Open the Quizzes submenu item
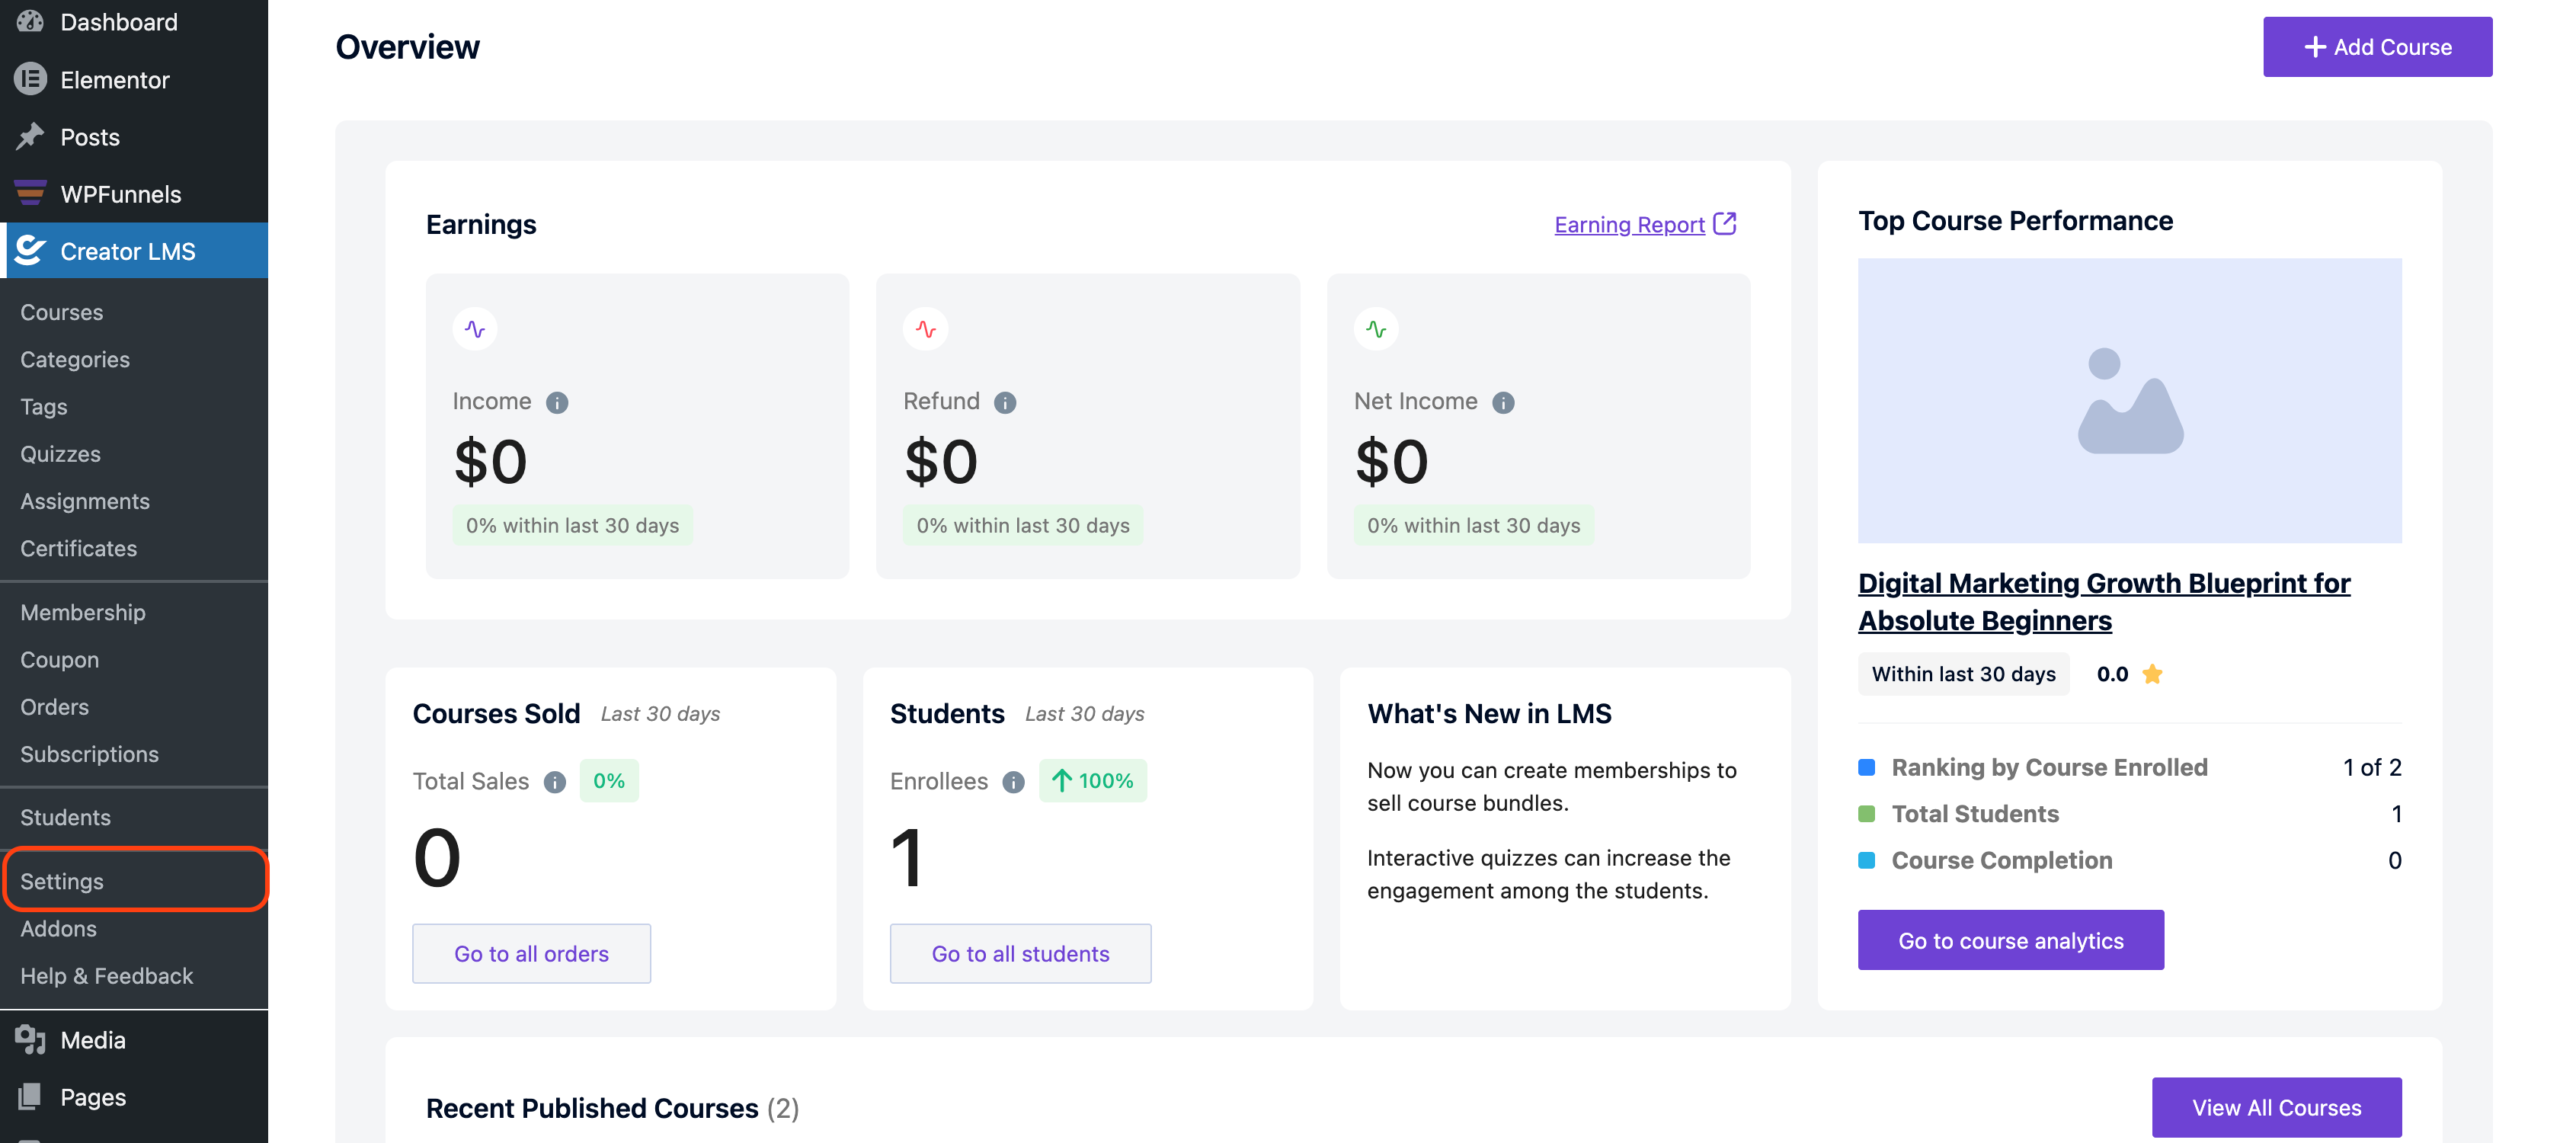Image resolution: width=2560 pixels, height=1143 pixels. [x=60, y=454]
